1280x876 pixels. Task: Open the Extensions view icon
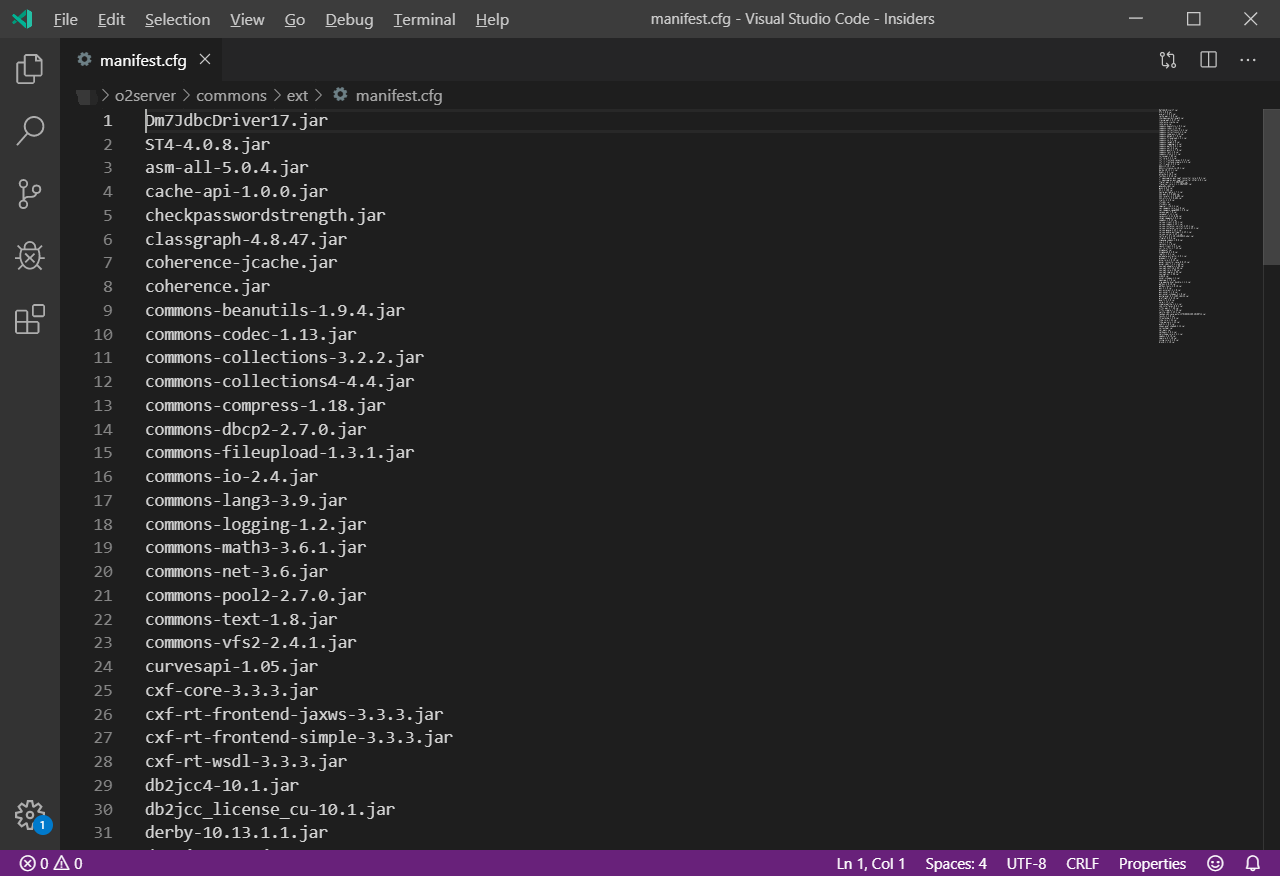[x=30, y=319]
